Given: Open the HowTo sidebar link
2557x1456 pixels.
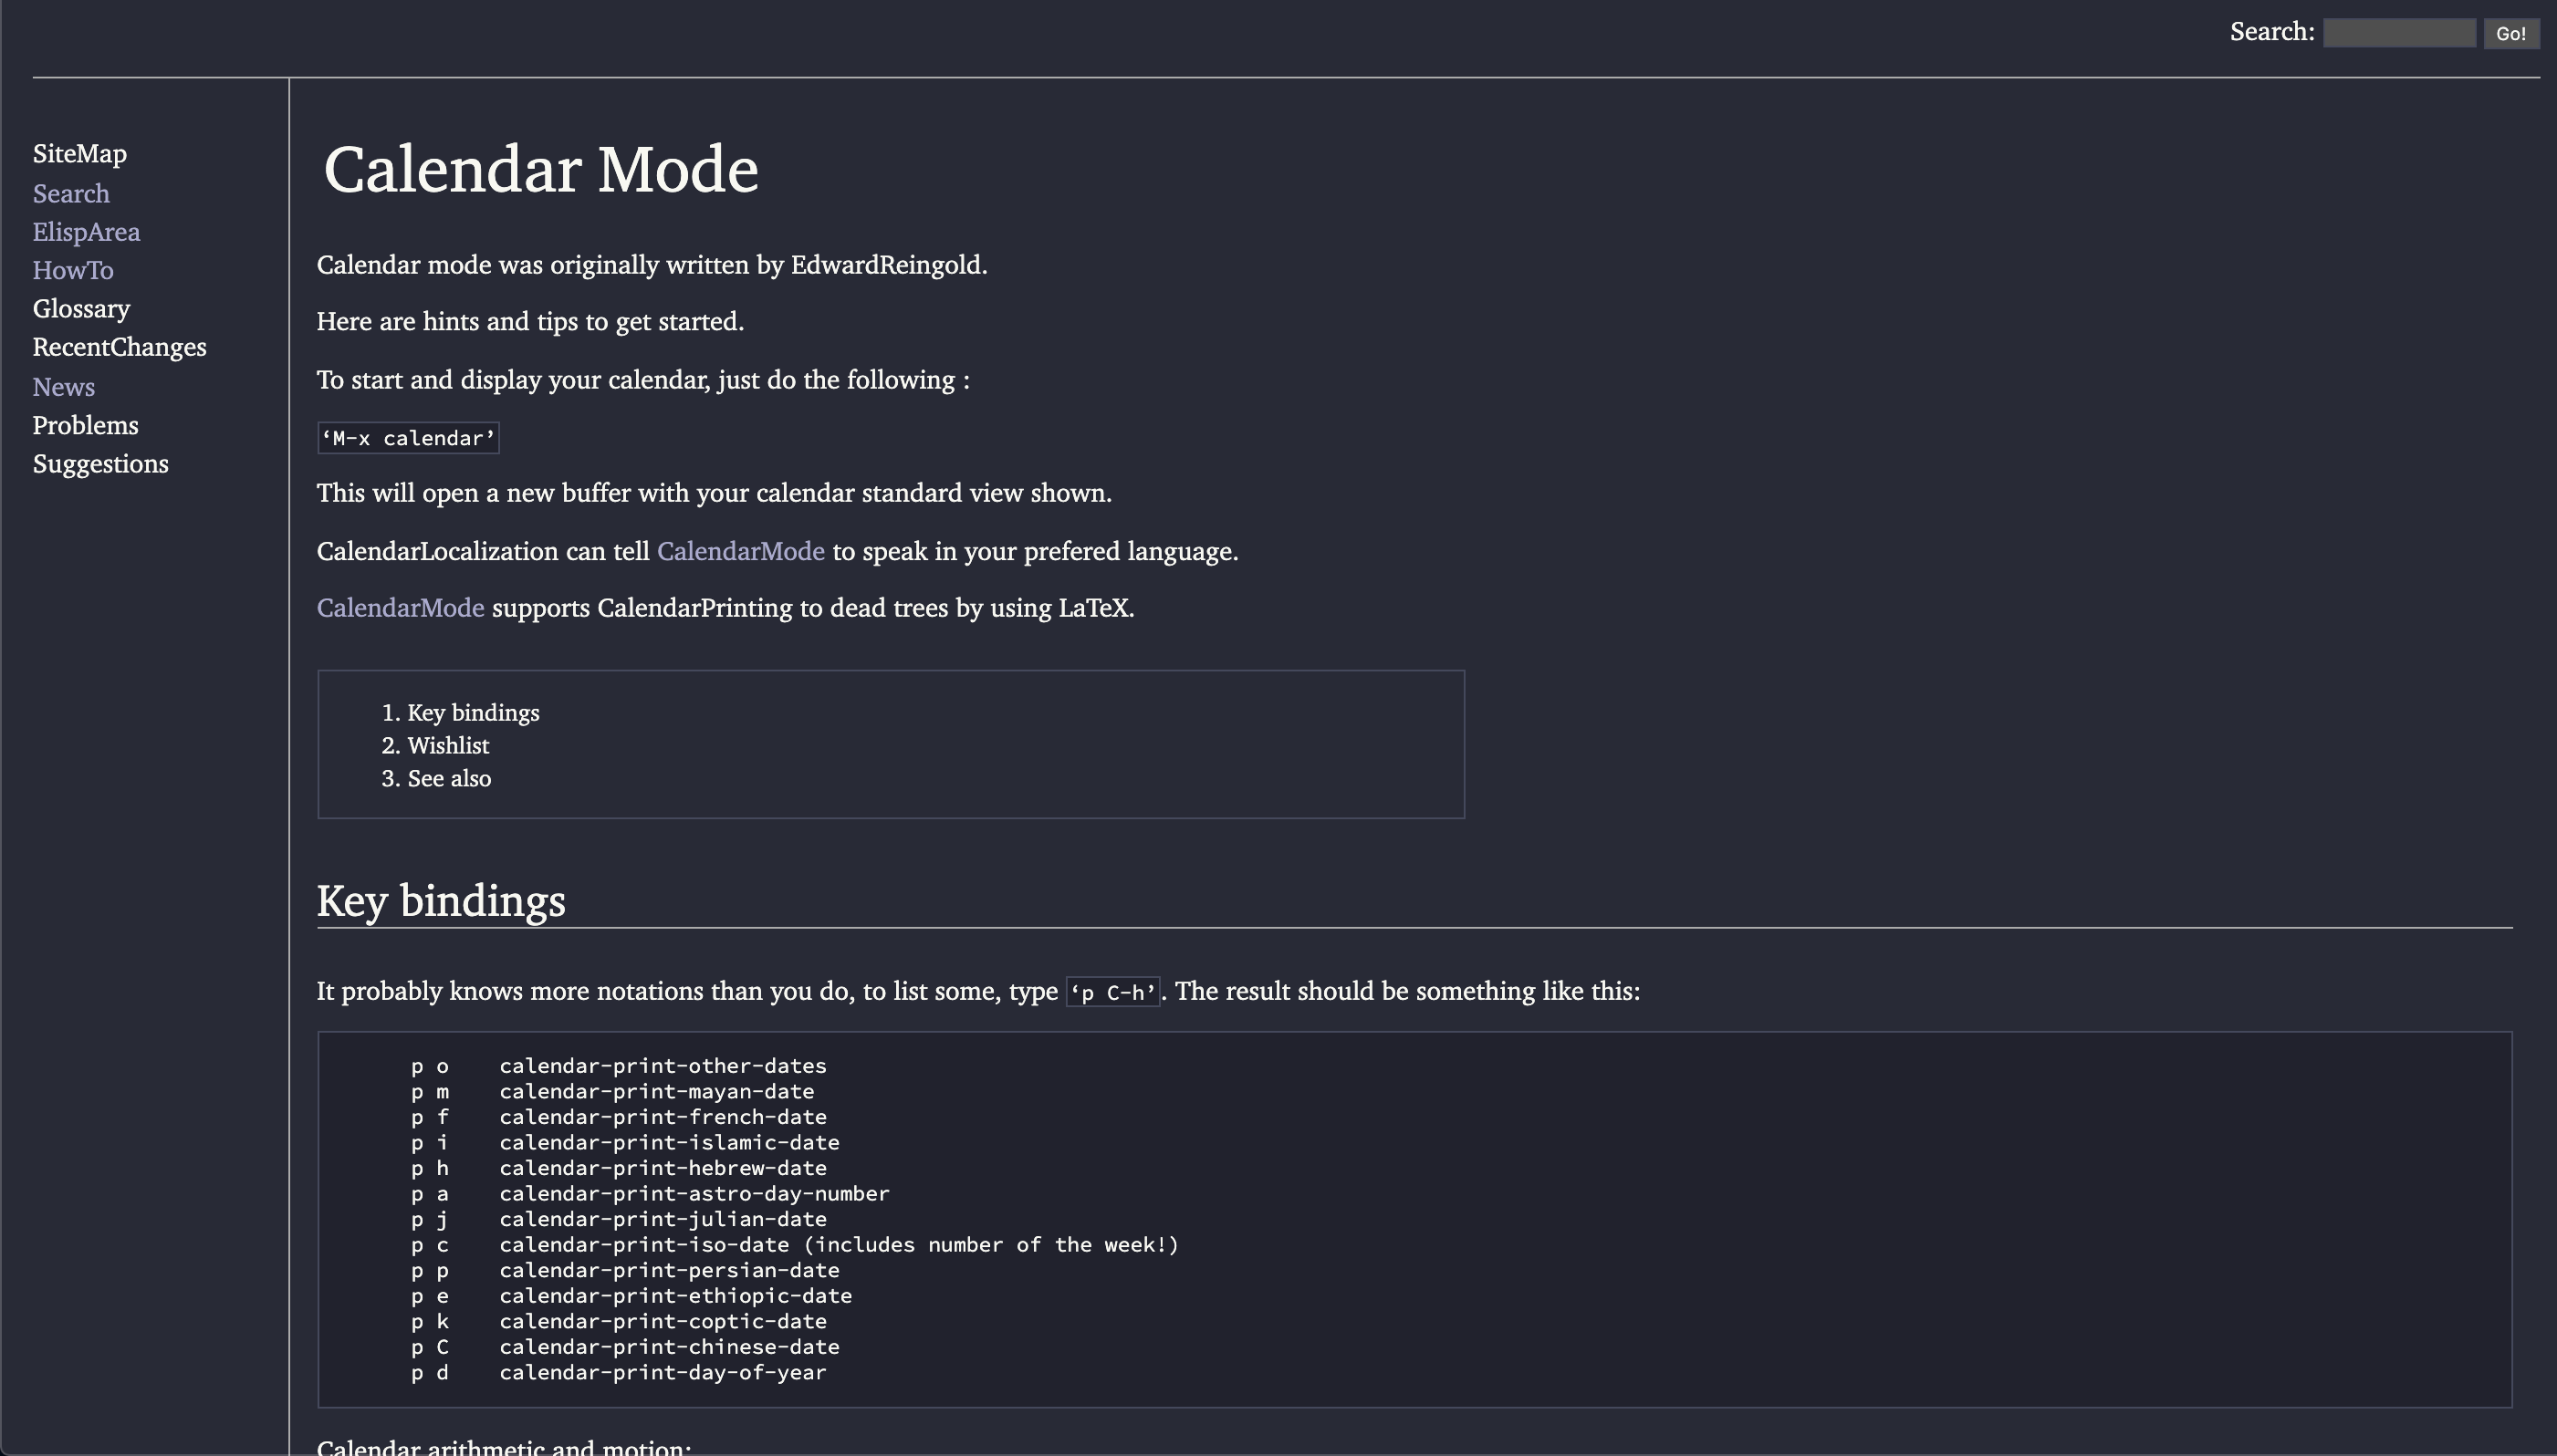Looking at the screenshot, I should [x=73, y=270].
